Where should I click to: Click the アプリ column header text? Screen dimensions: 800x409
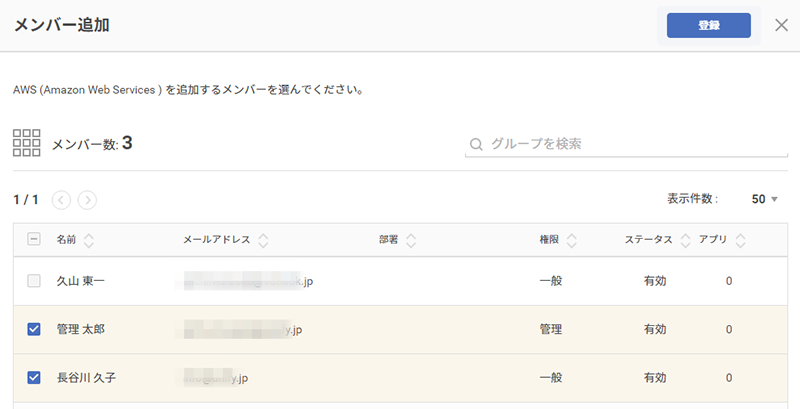tap(713, 239)
